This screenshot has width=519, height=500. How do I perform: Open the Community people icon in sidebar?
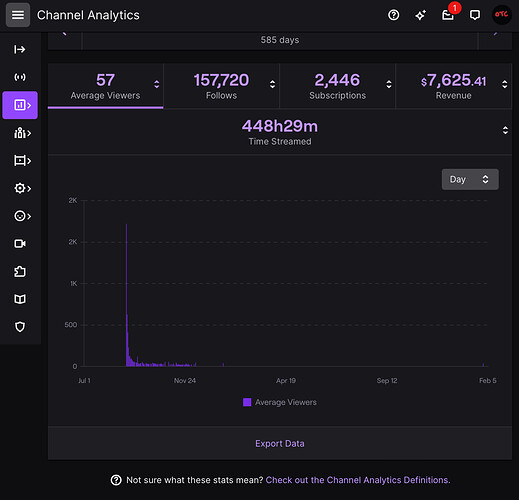[22, 133]
